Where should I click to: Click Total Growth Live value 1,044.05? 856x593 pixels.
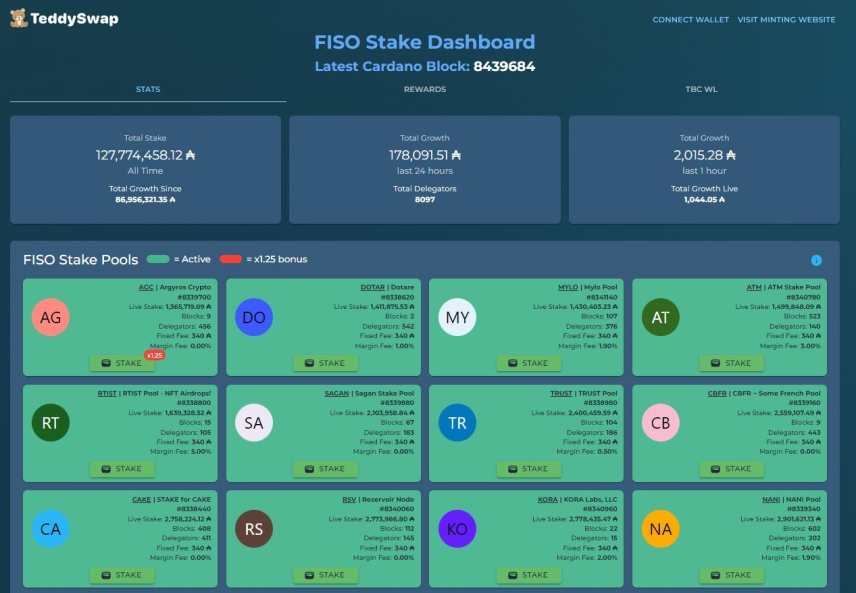pyautogui.click(x=704, y=200)
